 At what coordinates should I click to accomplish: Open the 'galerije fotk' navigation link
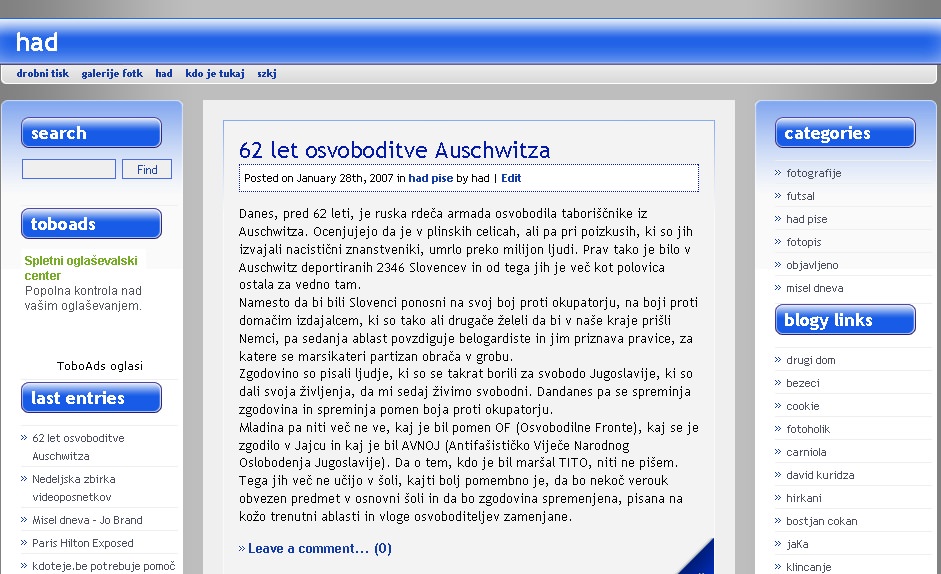(x=112, y=74)
